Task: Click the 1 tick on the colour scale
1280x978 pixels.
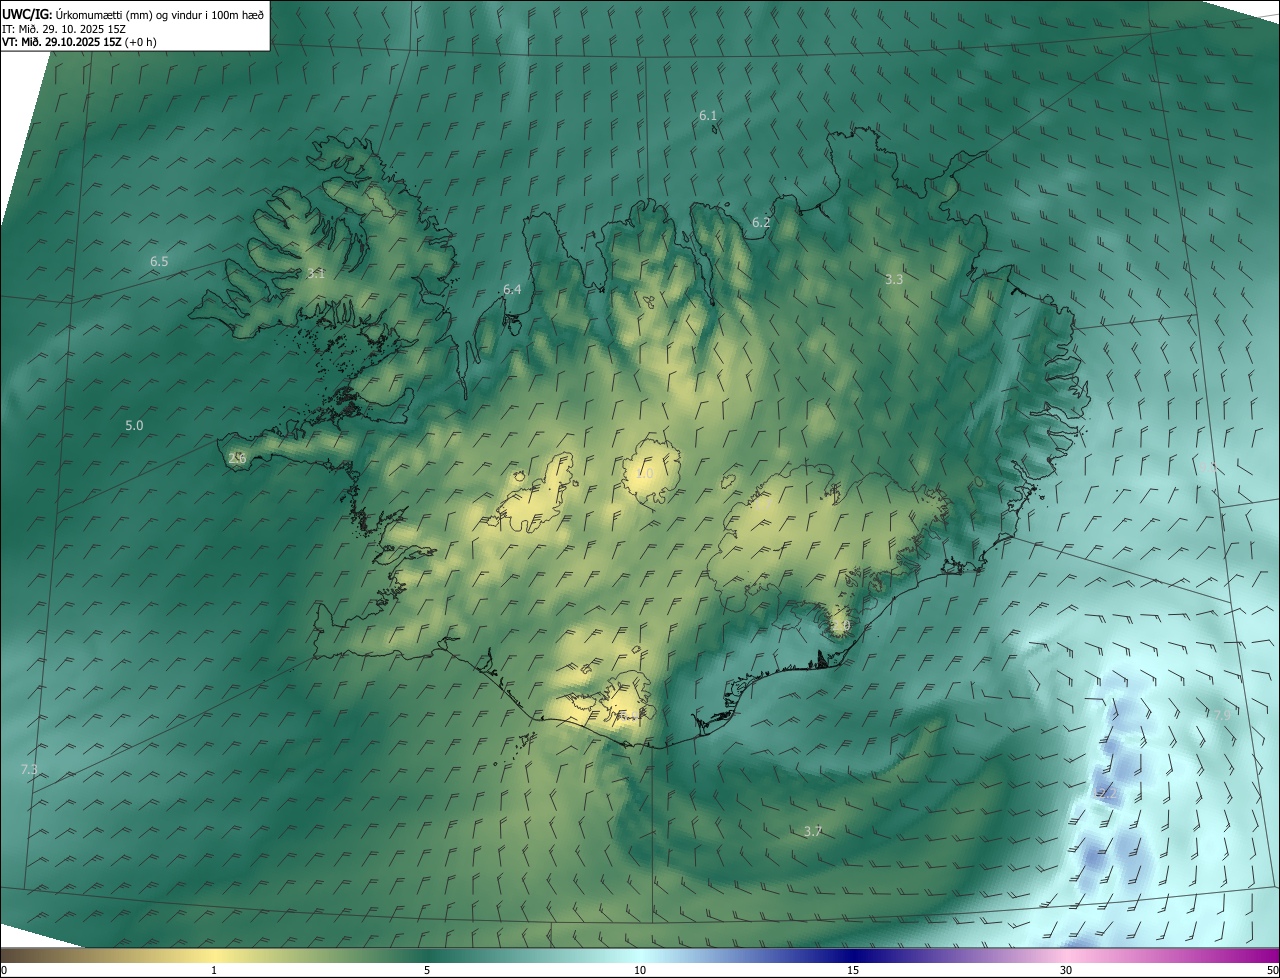Action: coord(214,970)
